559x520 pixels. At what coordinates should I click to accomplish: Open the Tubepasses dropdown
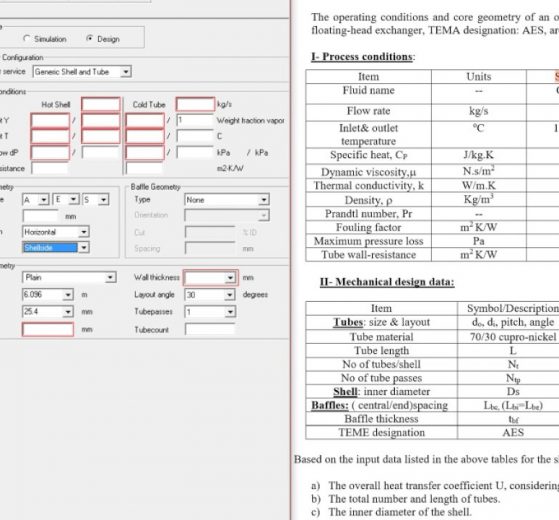coord(230,312)
